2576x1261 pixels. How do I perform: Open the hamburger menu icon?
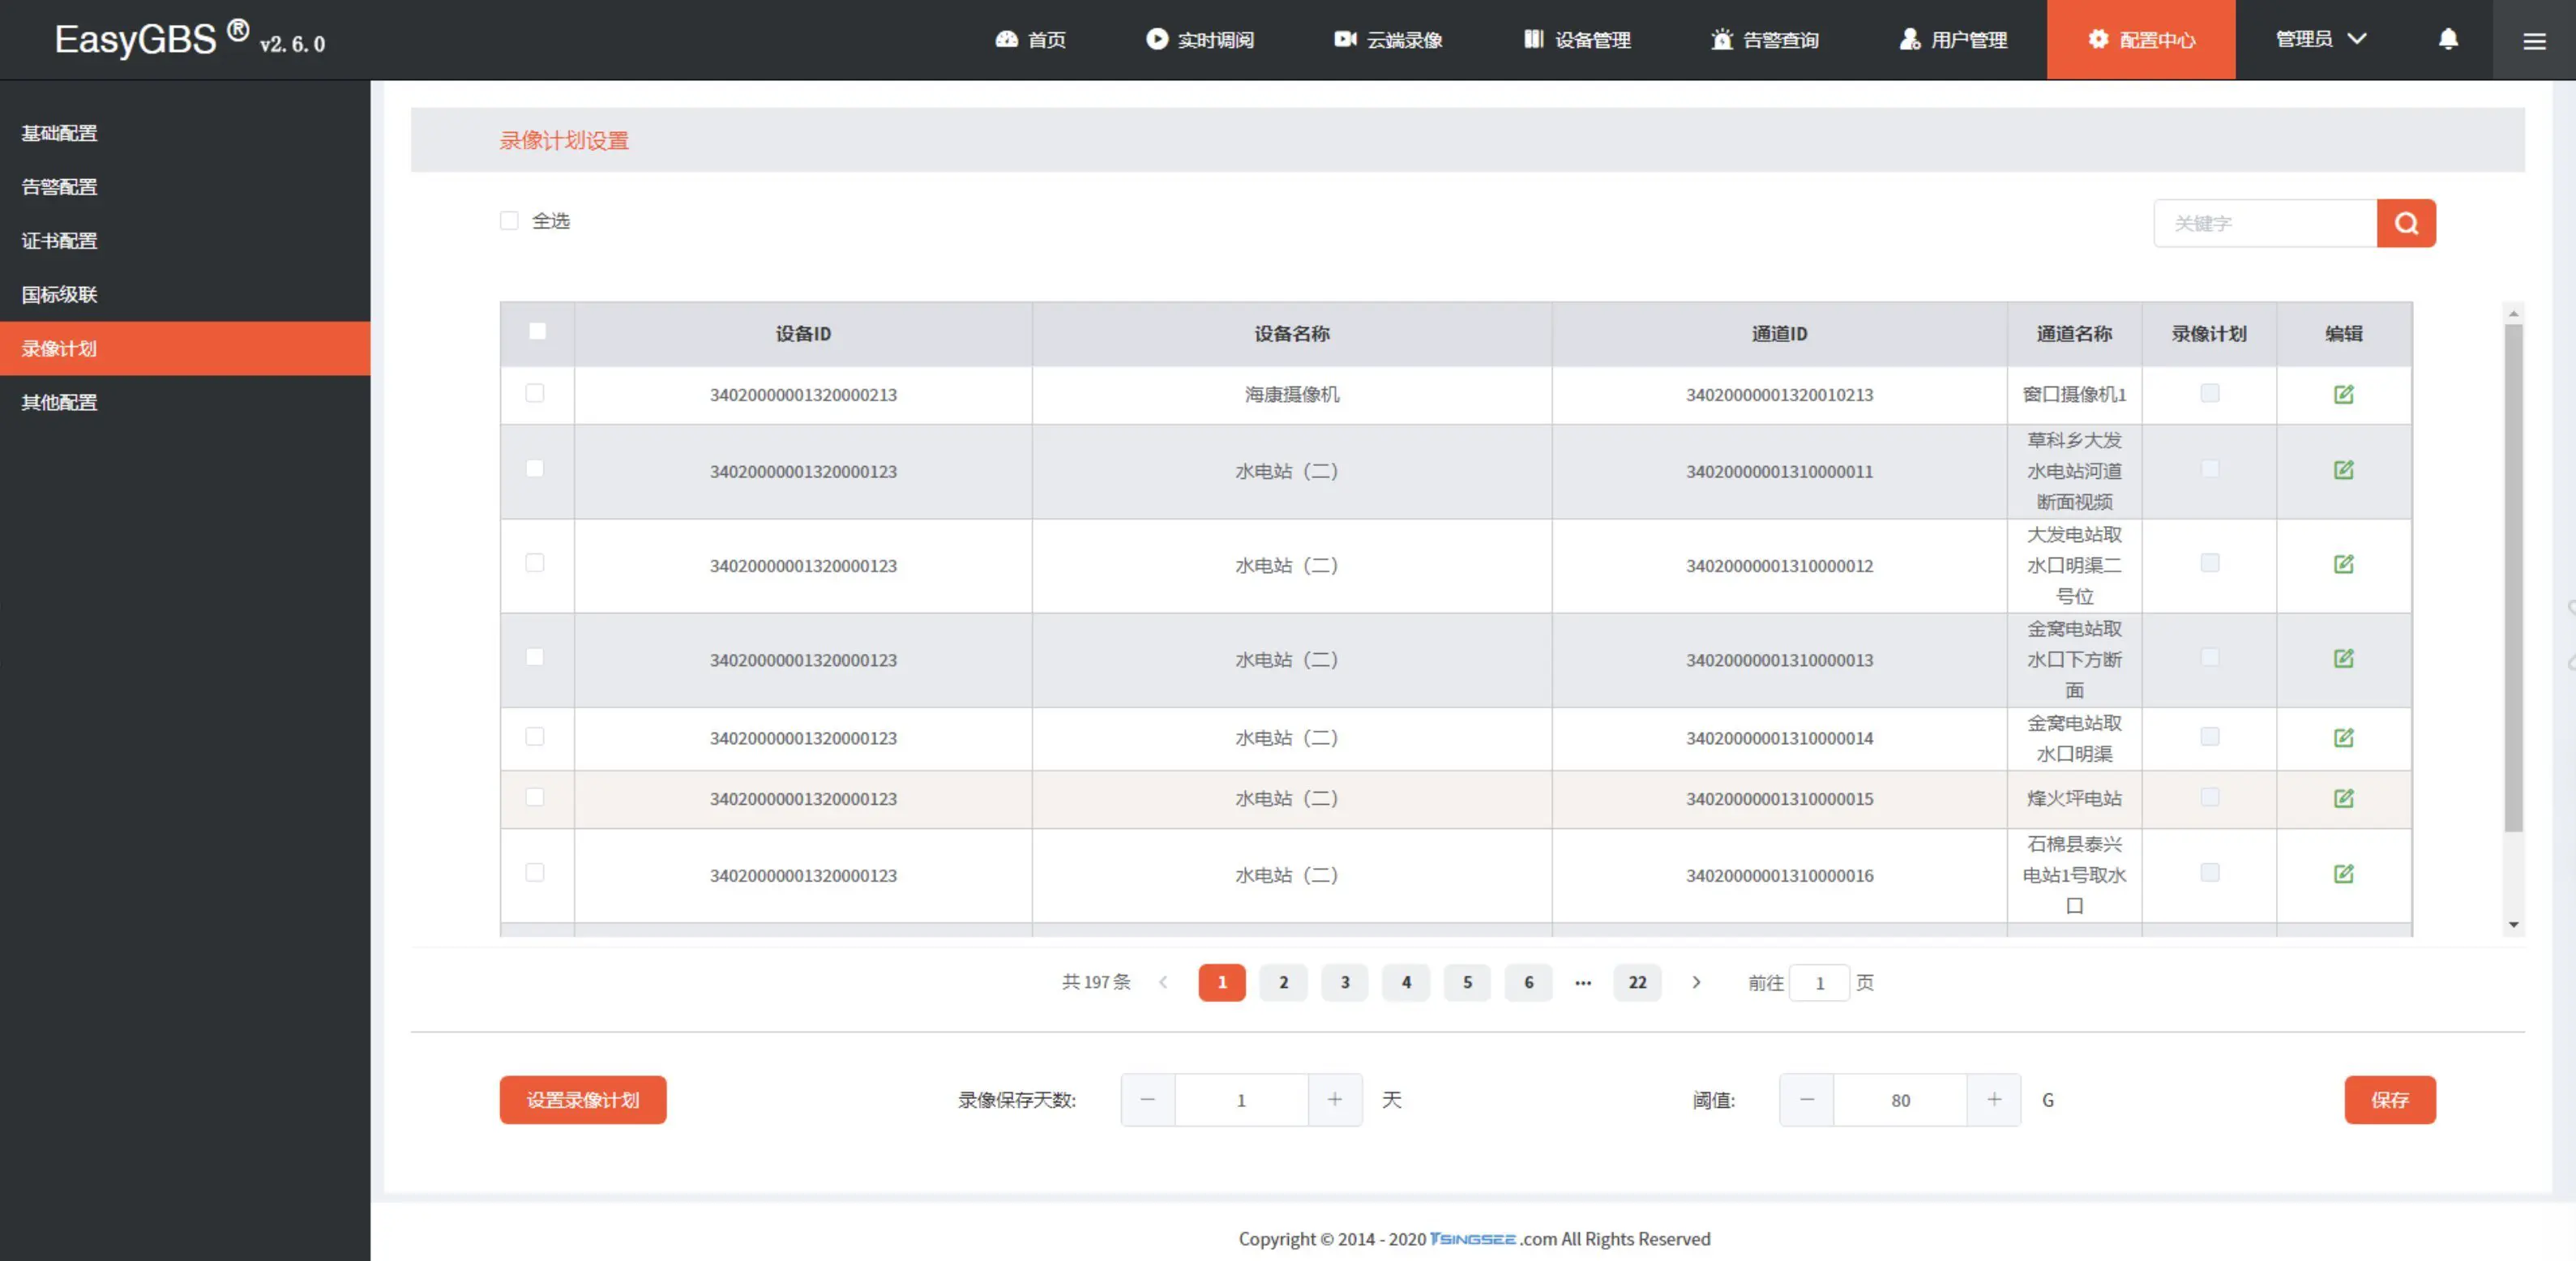coord(2533,40)
